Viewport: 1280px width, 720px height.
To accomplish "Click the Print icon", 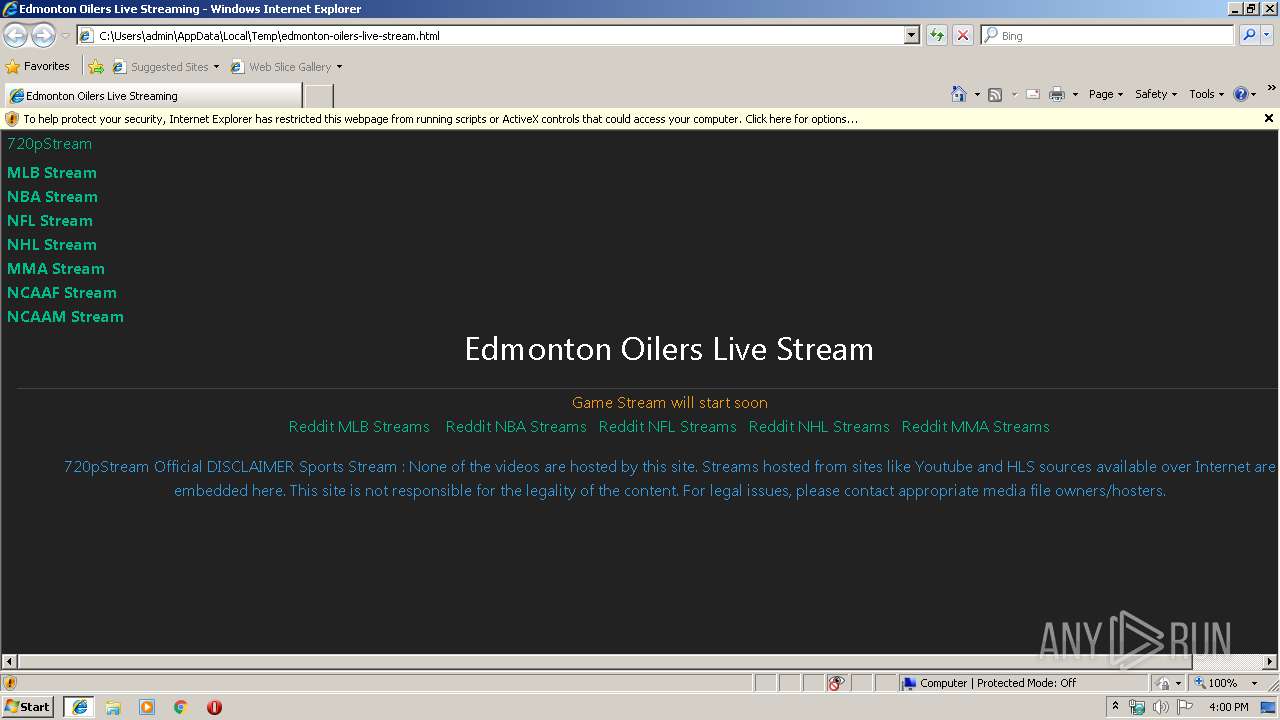I will pyautogui.click(x=1057, y=94).
